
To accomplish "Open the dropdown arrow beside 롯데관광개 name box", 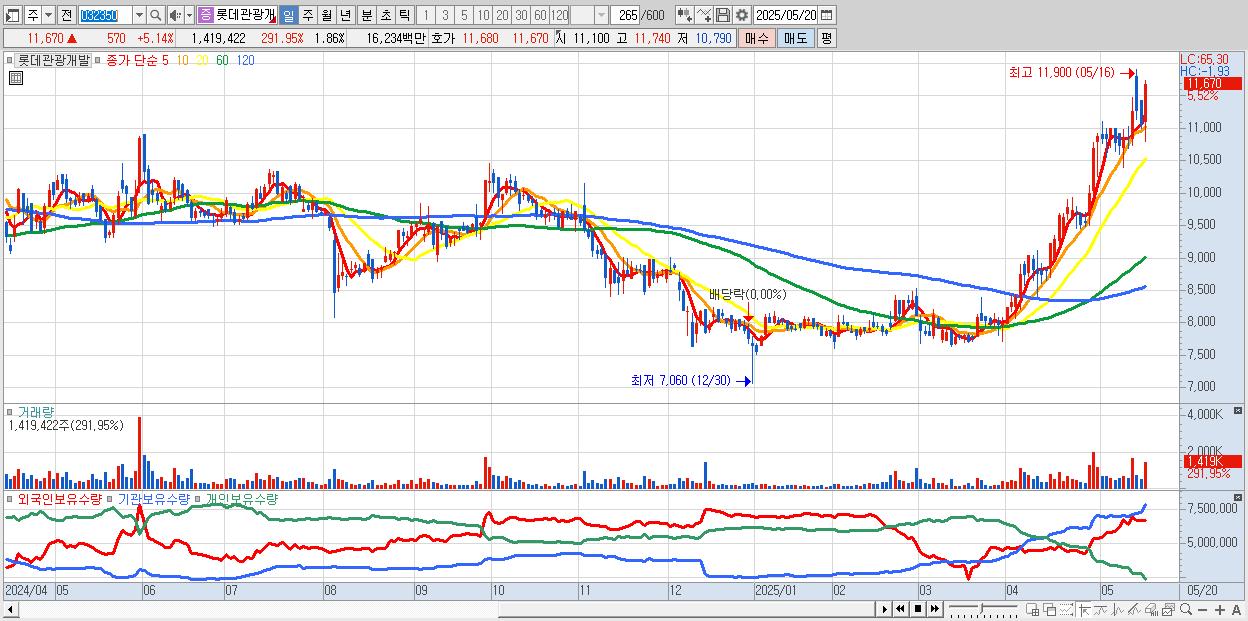I will pos(273,21).
